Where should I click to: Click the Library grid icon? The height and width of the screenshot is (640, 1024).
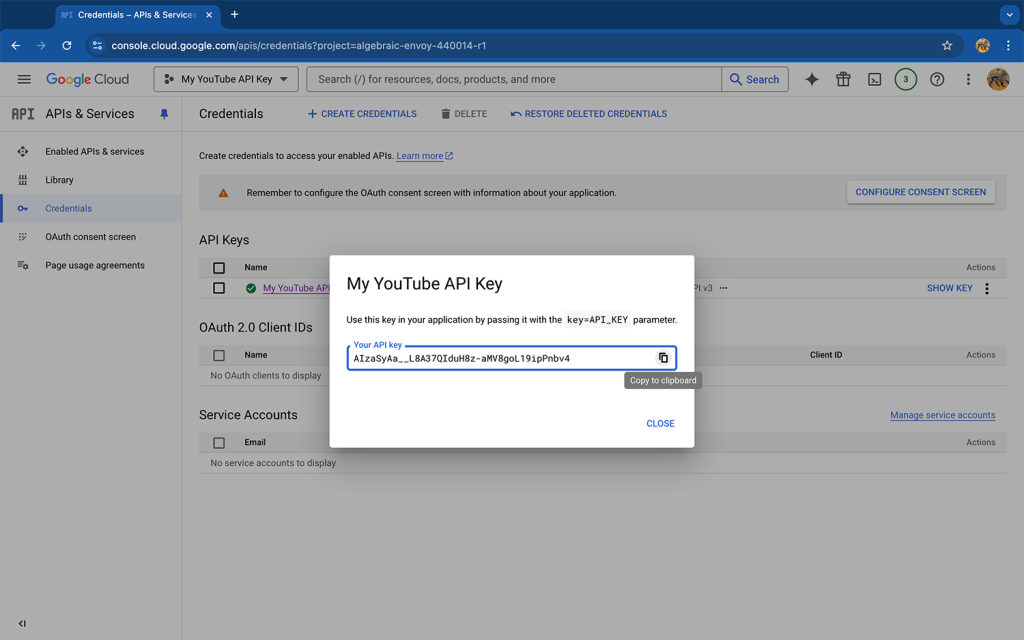23,180
